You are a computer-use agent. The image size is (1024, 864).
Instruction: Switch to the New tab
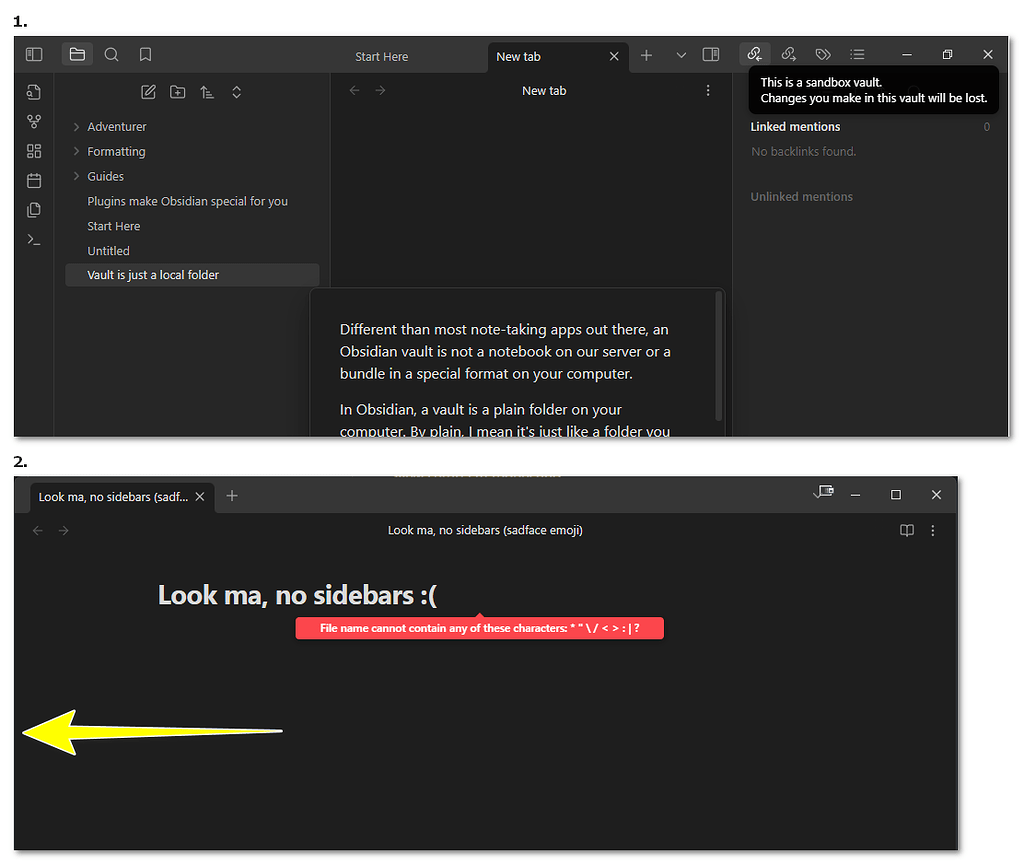coord(518,57)
